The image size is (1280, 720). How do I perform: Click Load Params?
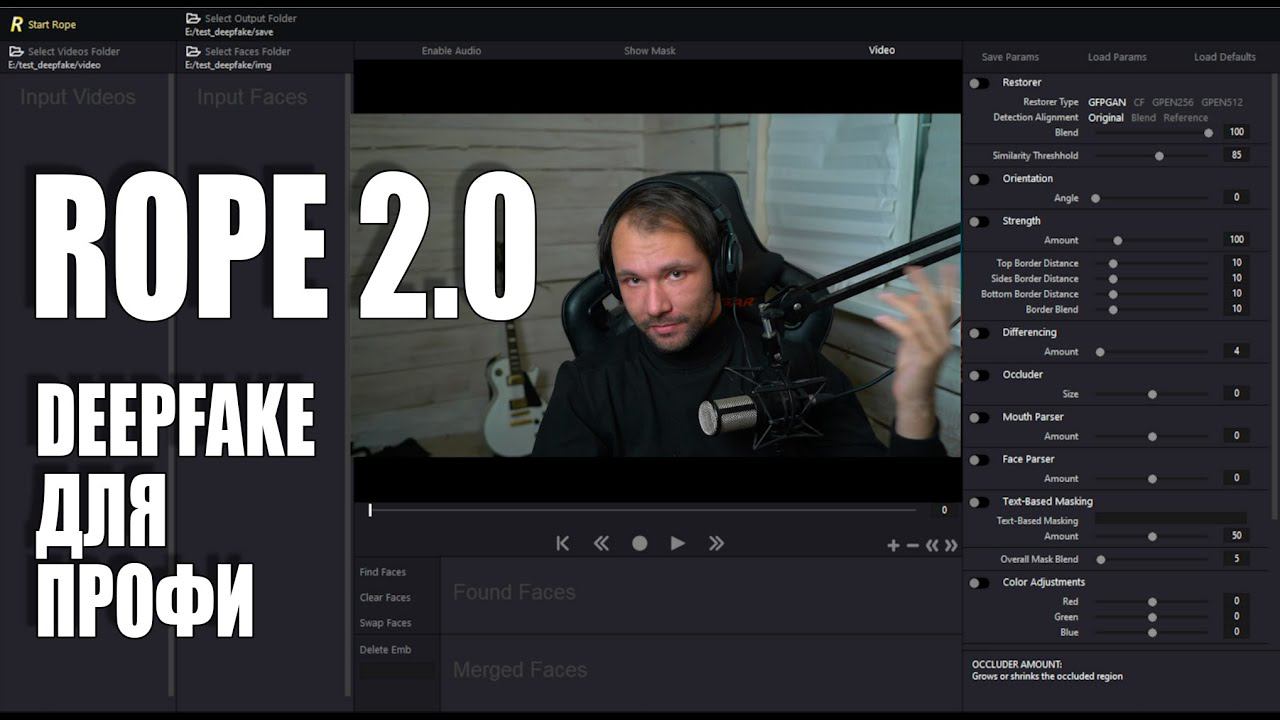1117,57
